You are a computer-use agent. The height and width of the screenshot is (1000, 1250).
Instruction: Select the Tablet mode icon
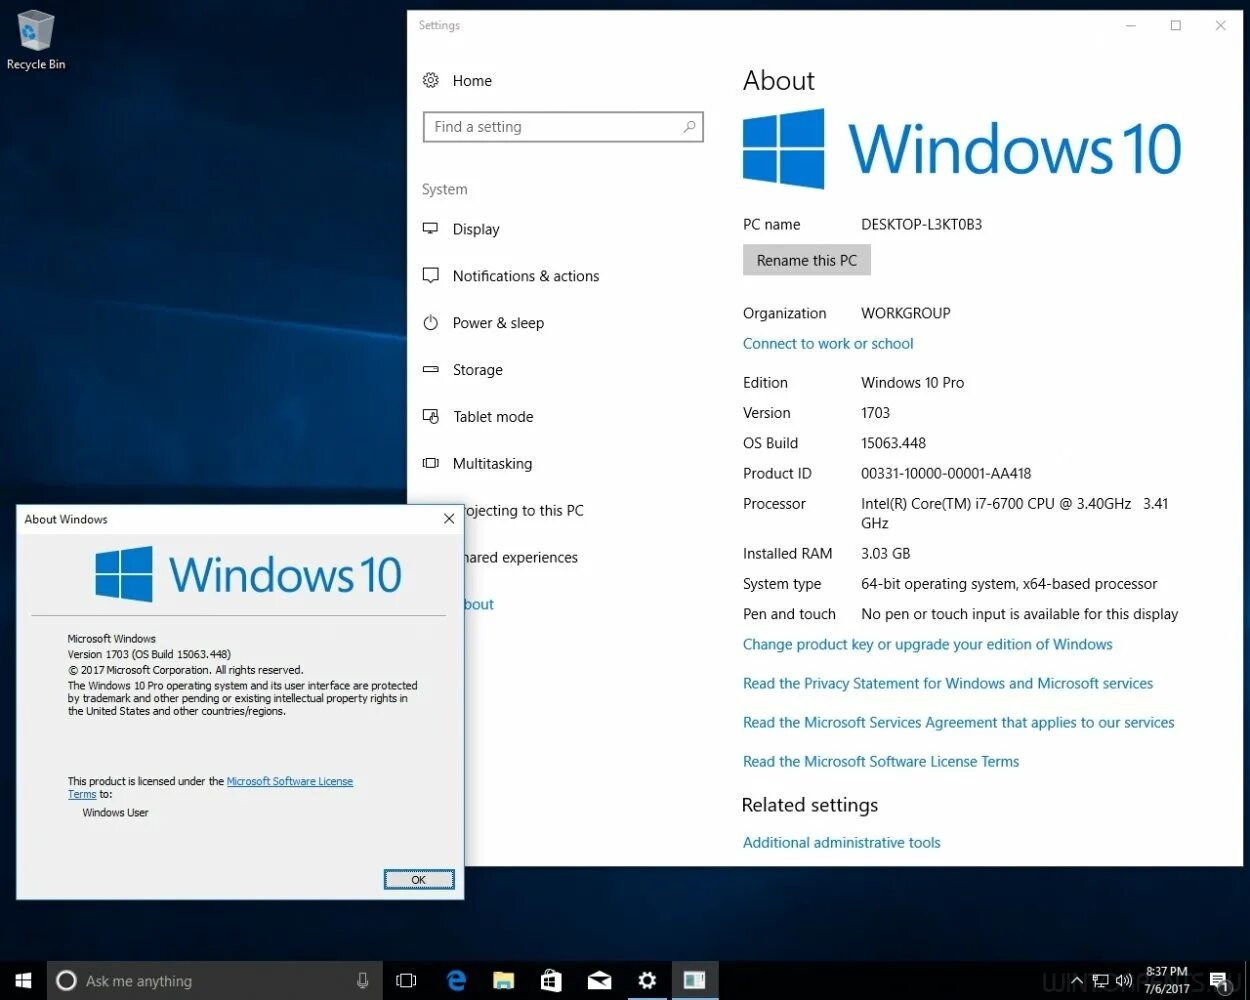click(431, 416)
